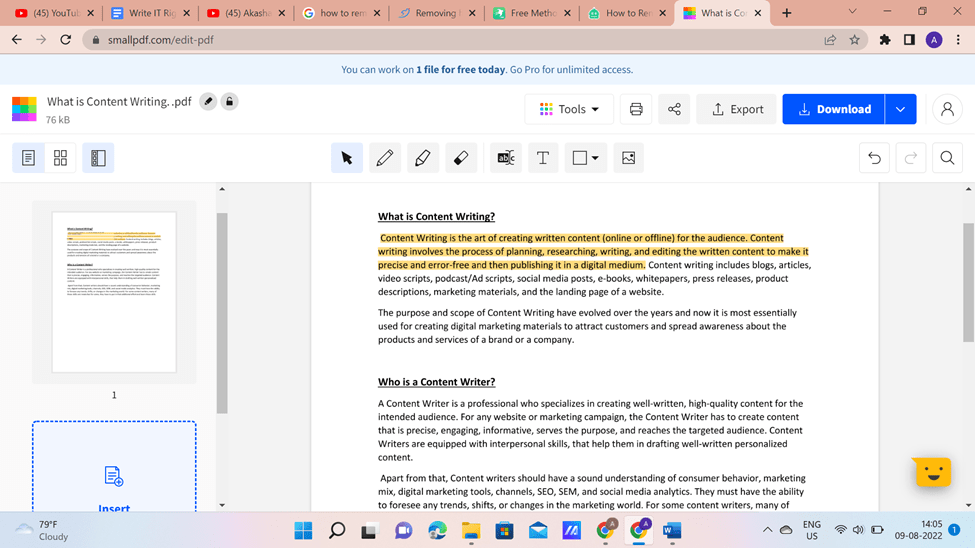975x548 pixels.
Task: Bookmark this page with star
Action: tap(854, 40)
